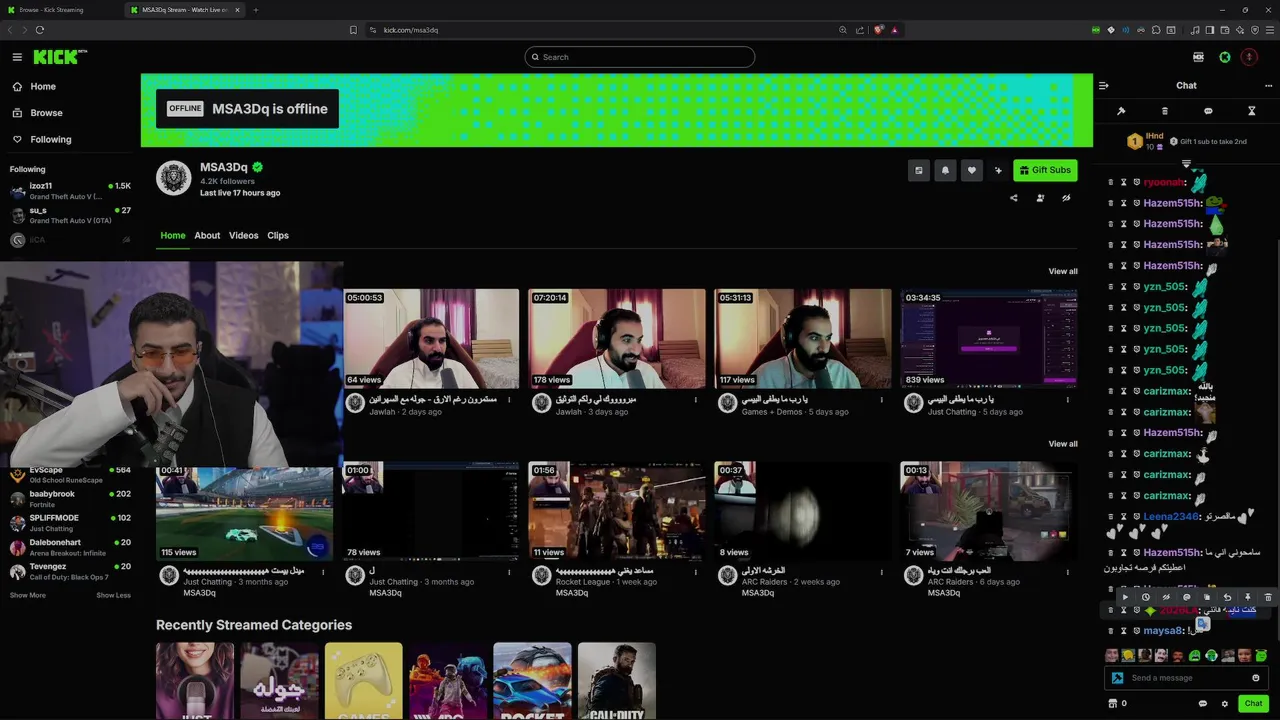Open the 03:34:35 Just Chatting video
The width and height of the screenshot is (1280, 720).
coord(988,339)
